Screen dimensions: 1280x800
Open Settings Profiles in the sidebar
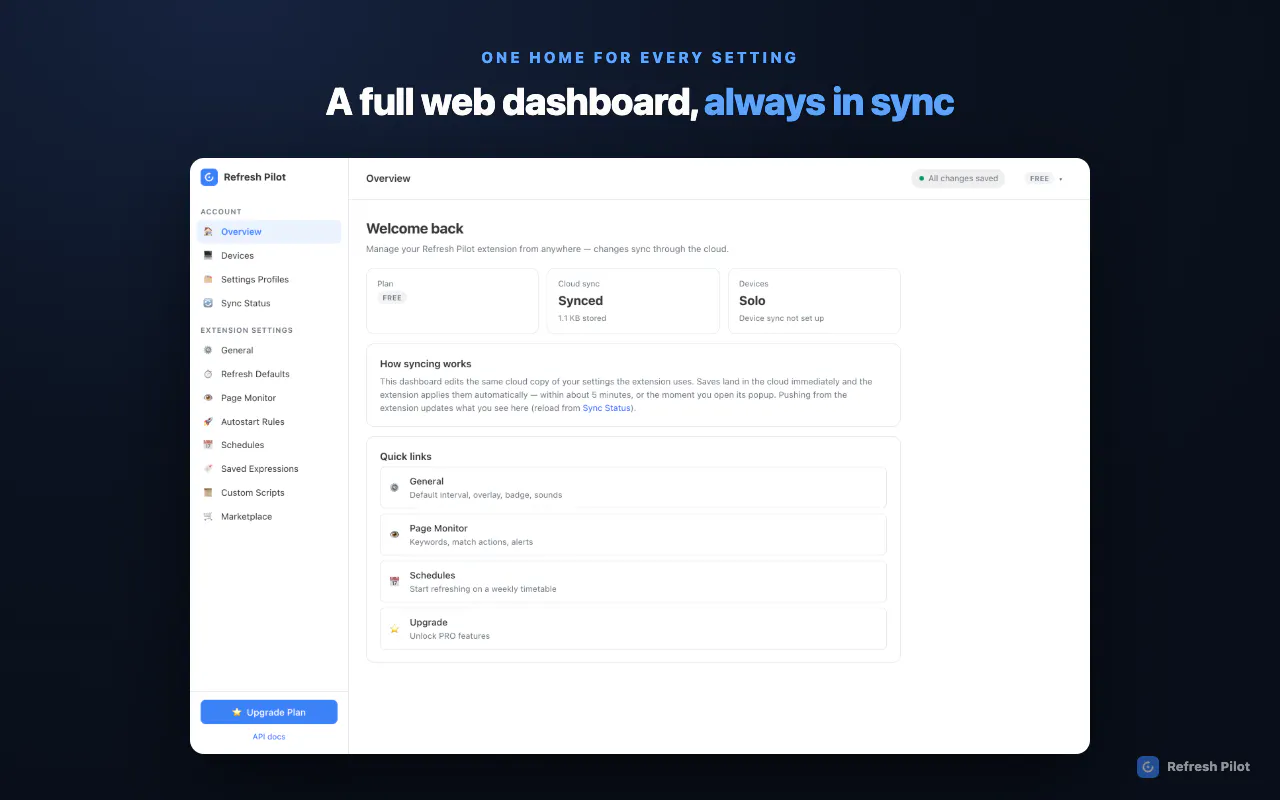pyautogui.click(x=269, y=280)
